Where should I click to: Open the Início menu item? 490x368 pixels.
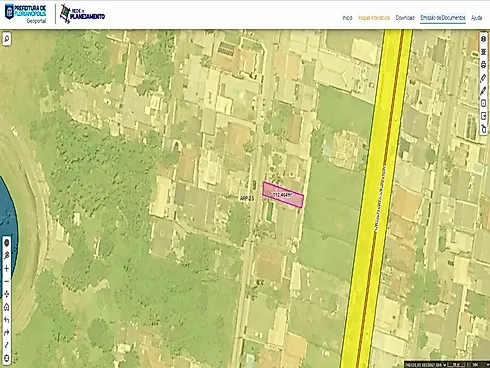click(x=347, y=18)
